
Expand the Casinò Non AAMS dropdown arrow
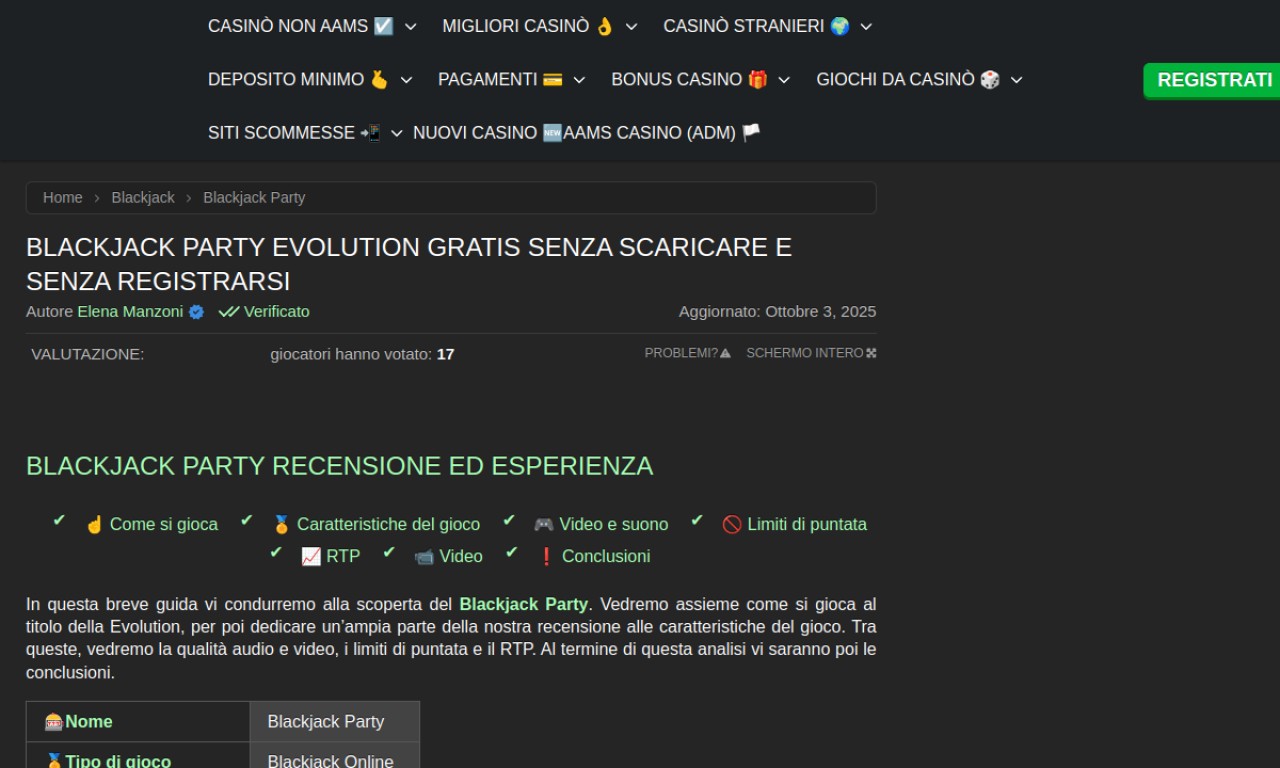(x=410, y=27)
